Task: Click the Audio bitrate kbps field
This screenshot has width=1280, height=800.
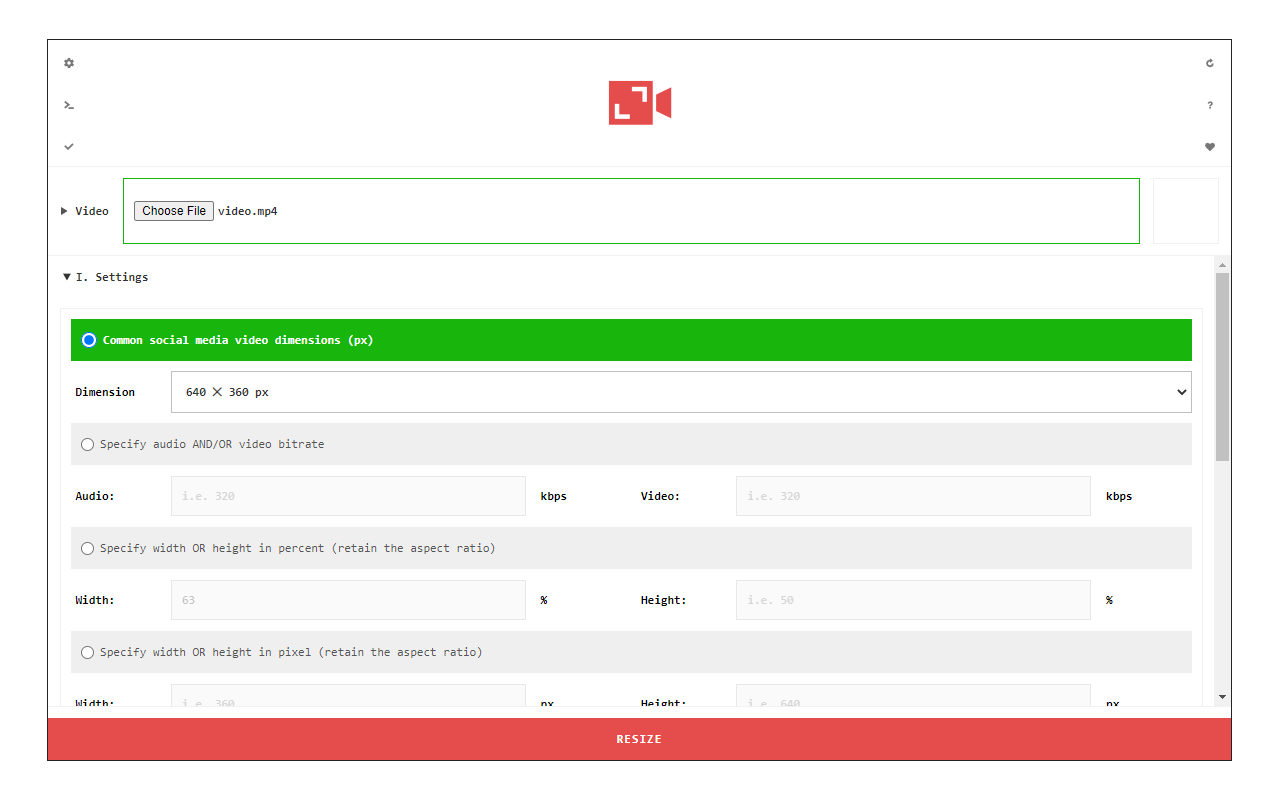Action: click(x=348, y=496)
